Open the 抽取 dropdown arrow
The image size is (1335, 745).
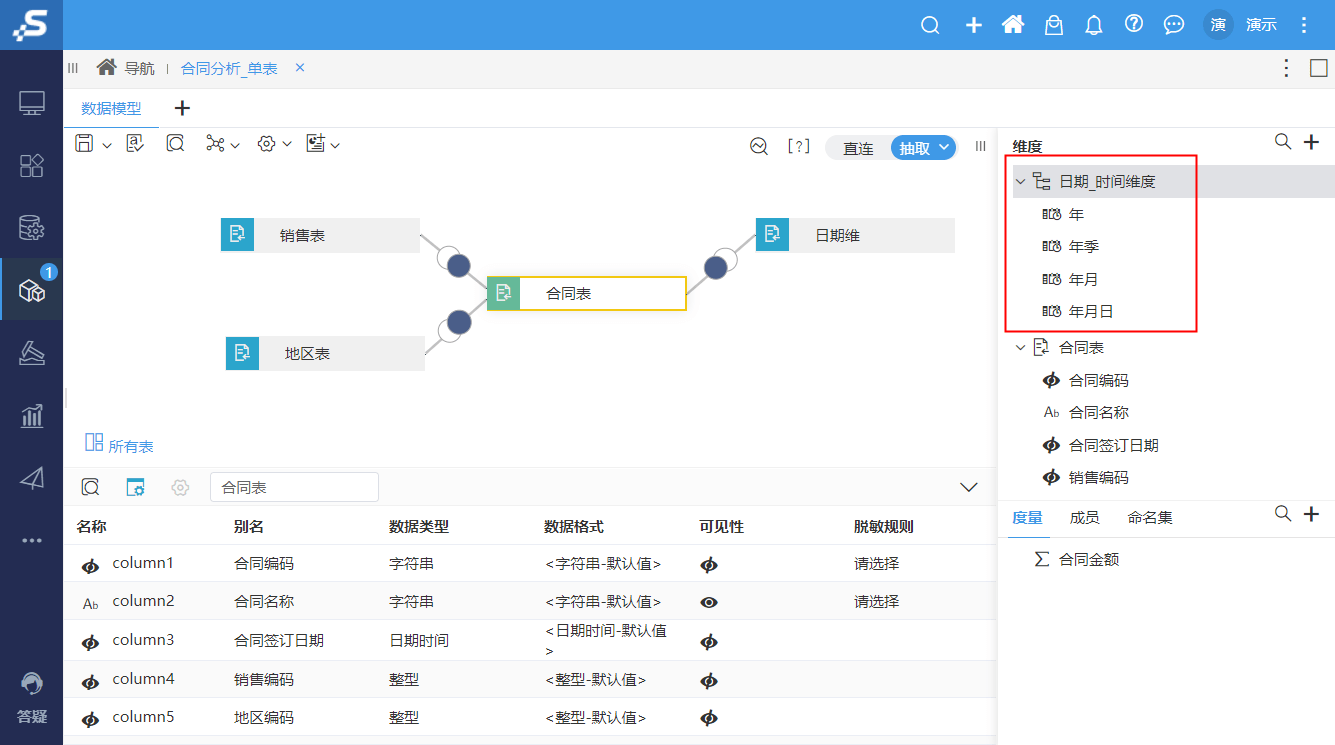(x=945, y=147)
